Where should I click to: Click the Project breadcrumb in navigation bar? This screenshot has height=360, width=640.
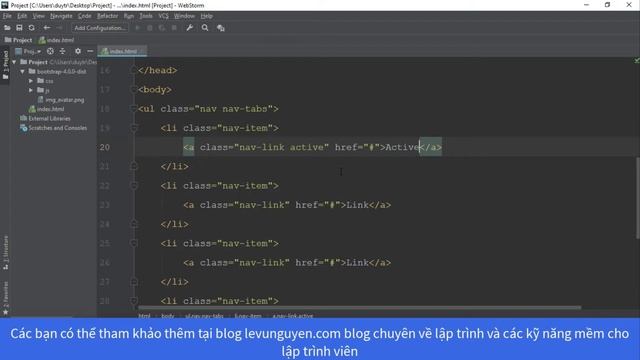pos(18,40)
